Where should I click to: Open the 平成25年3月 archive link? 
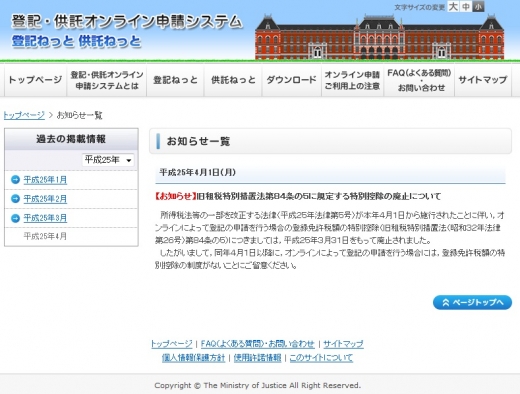coord(45,218)
